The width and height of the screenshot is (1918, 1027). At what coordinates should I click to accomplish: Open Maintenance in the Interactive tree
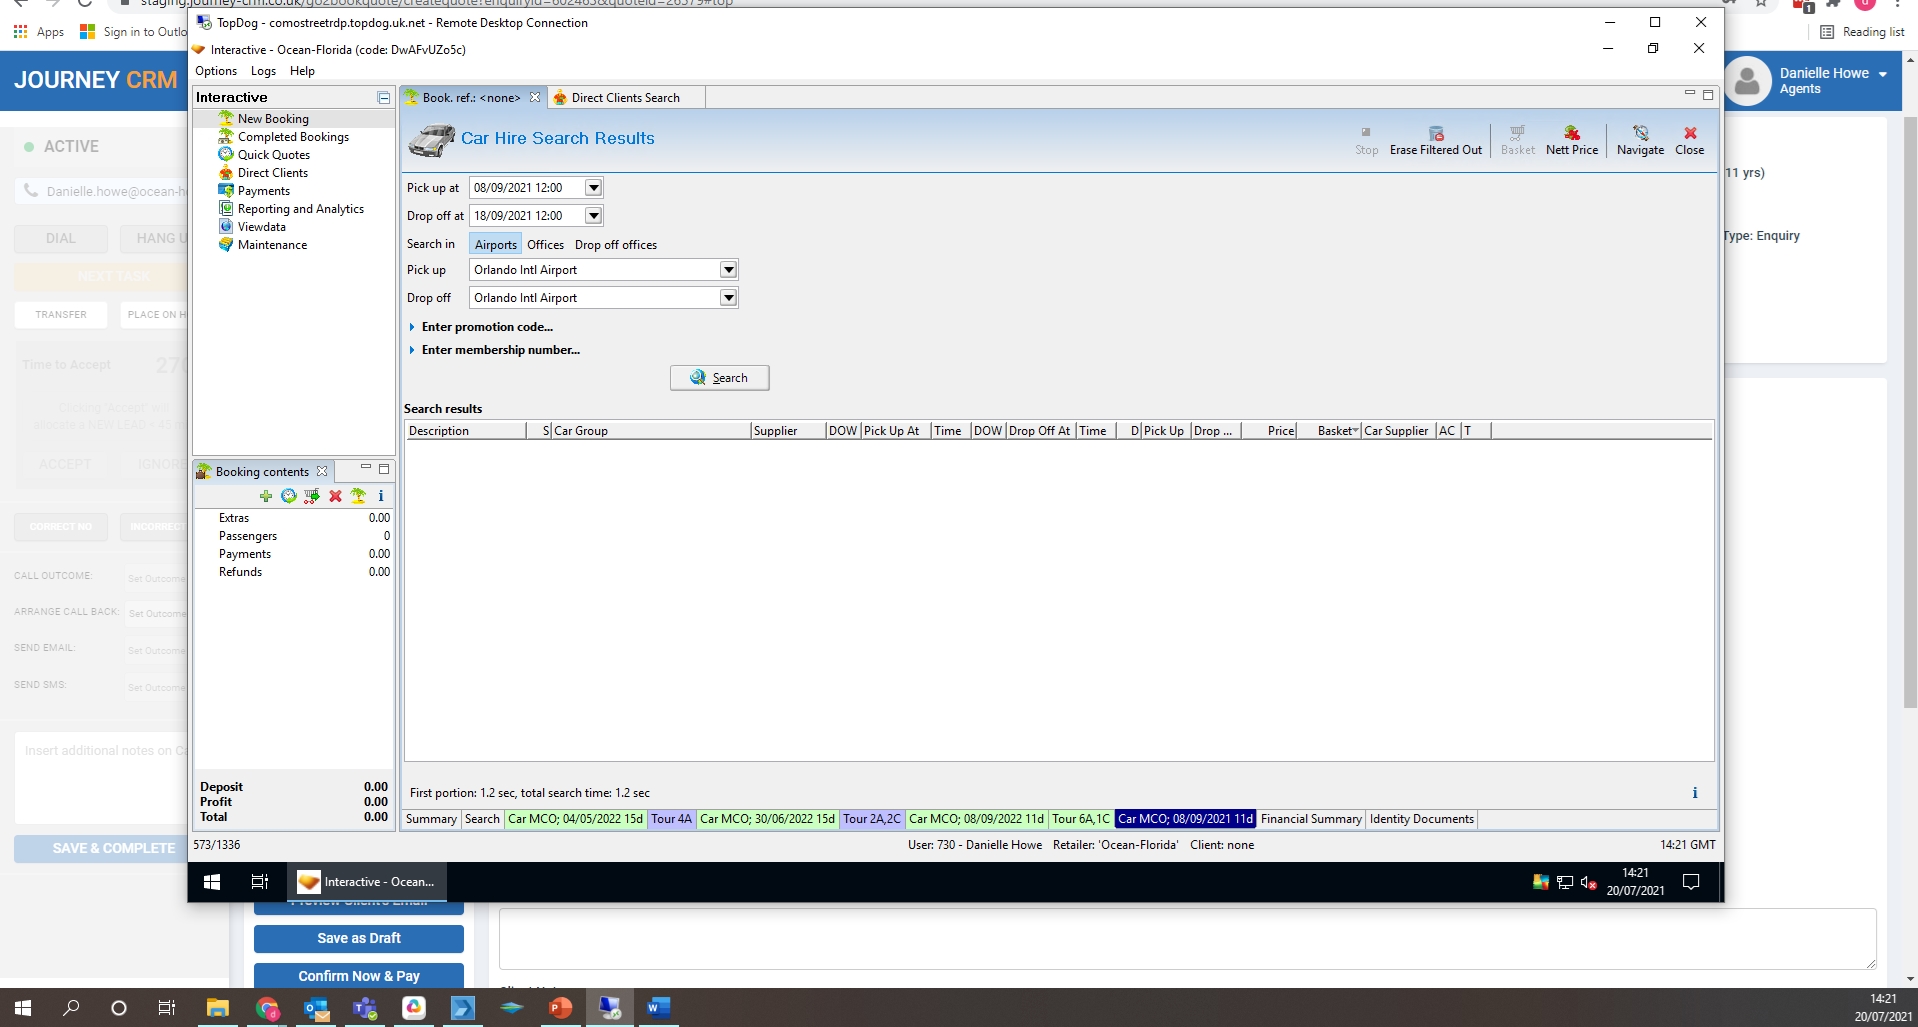pyautogui.click(x=272, y=245)
